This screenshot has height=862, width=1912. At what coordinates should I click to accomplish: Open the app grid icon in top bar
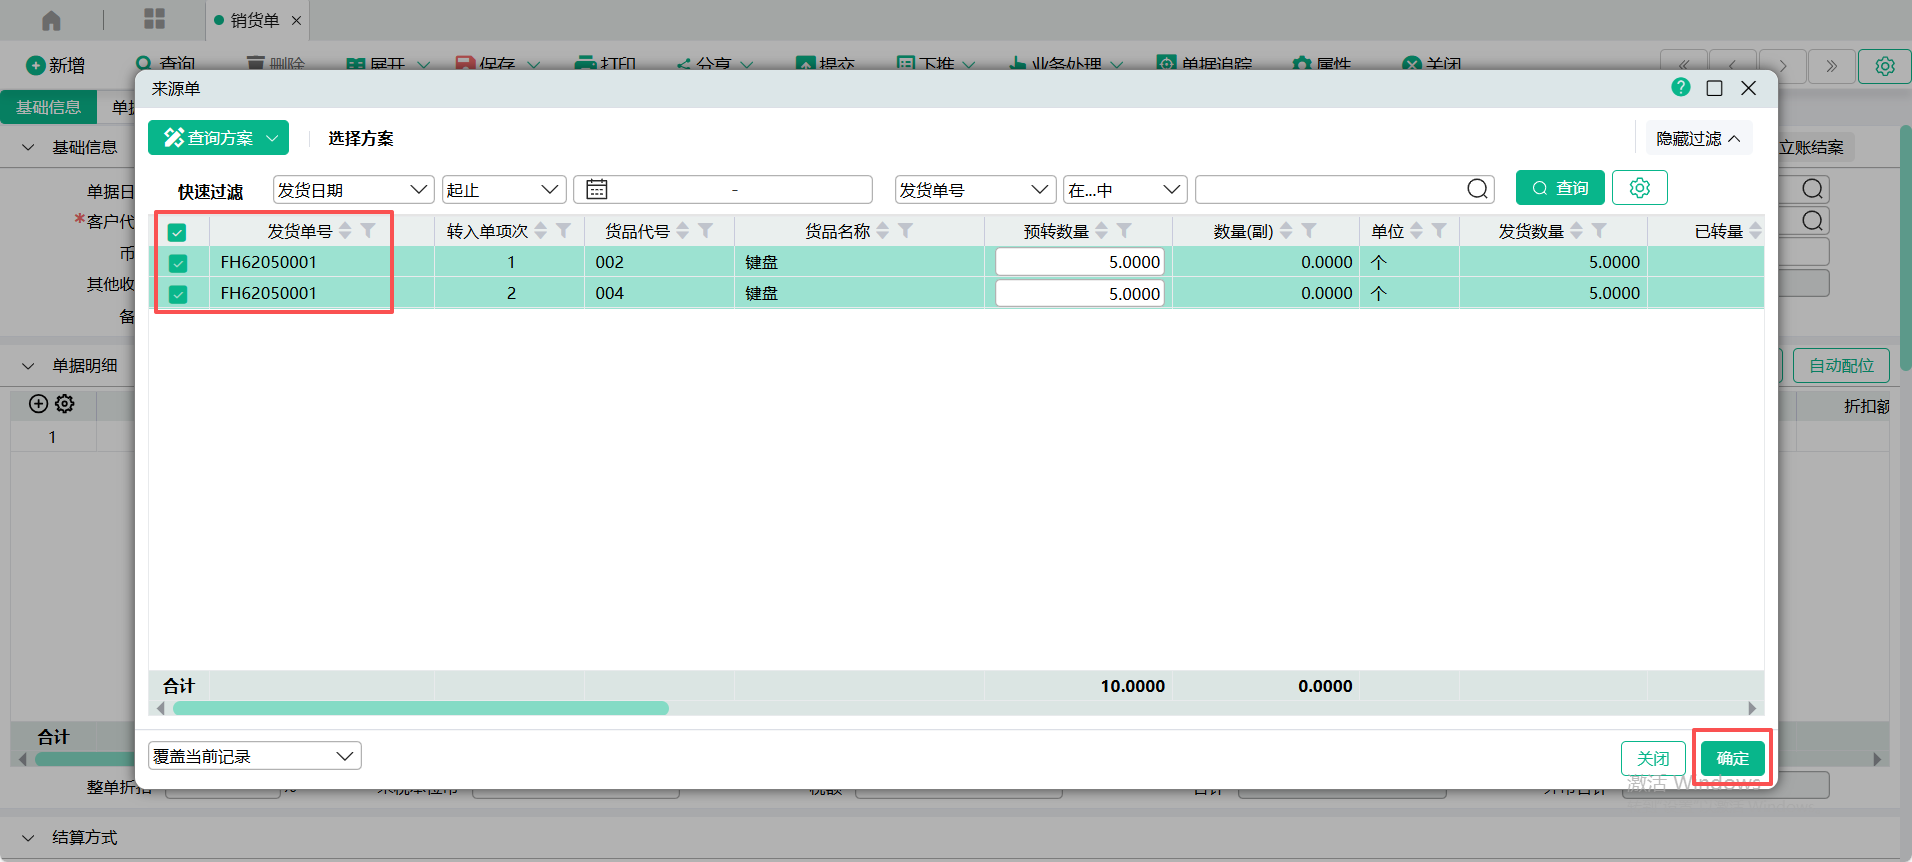154,19
